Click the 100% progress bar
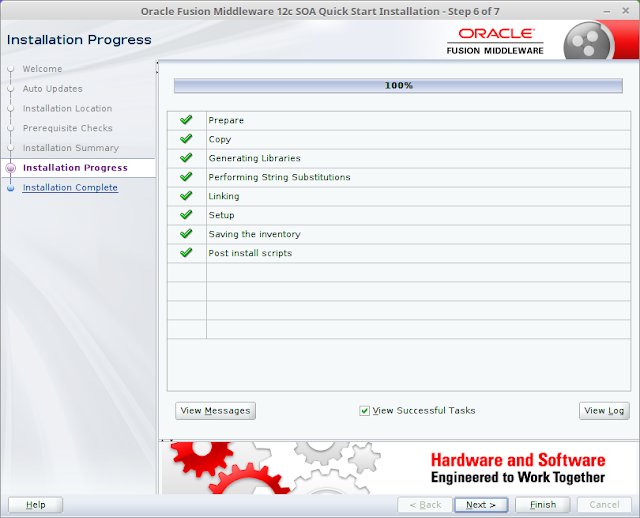The width and height of the screenshot is (640, 518). [398, 86]
